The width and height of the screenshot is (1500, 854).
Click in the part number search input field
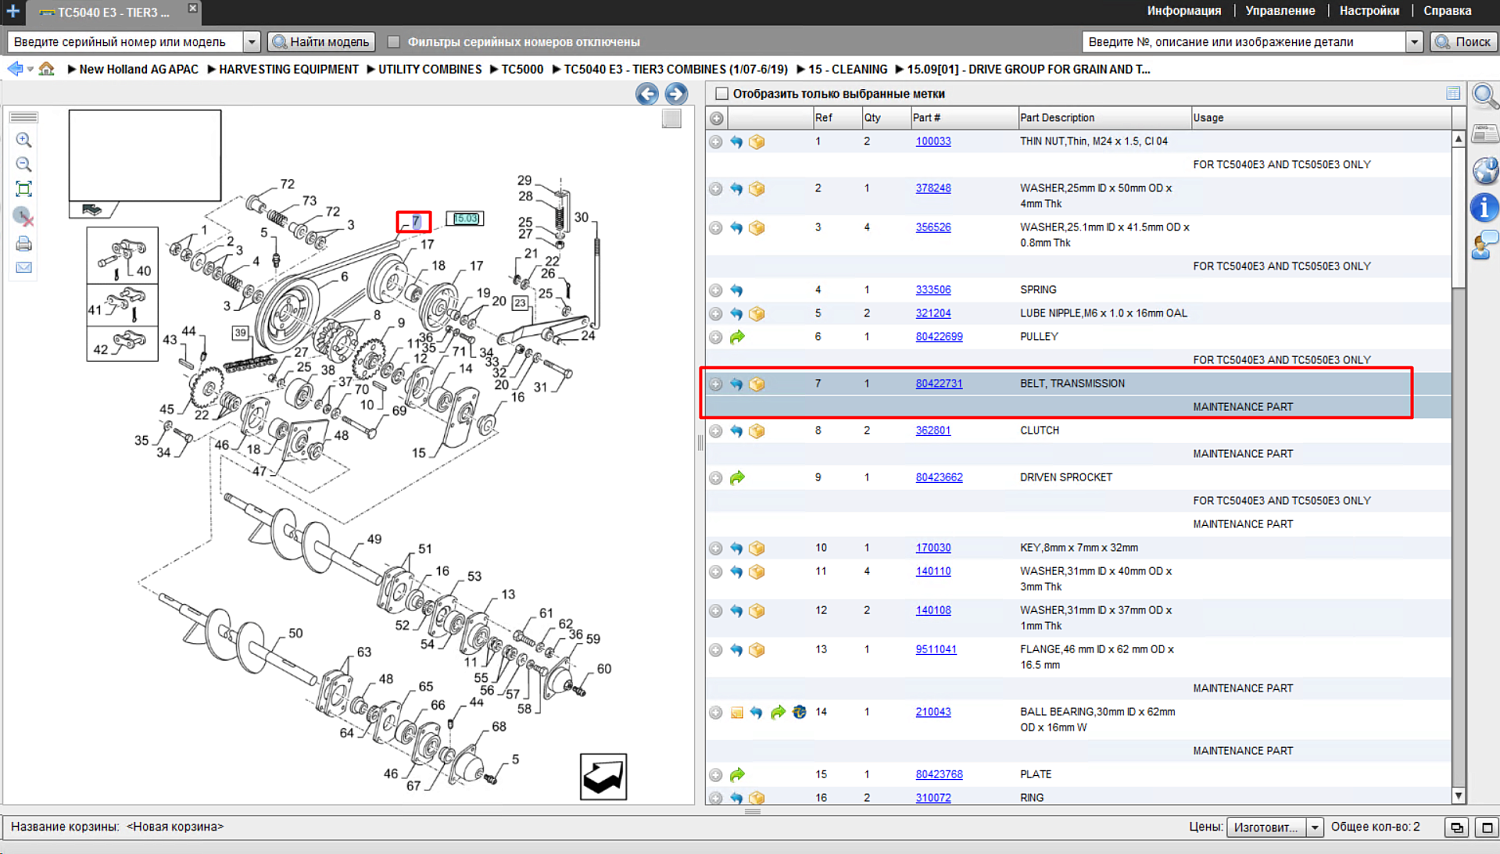[1244, 42]
